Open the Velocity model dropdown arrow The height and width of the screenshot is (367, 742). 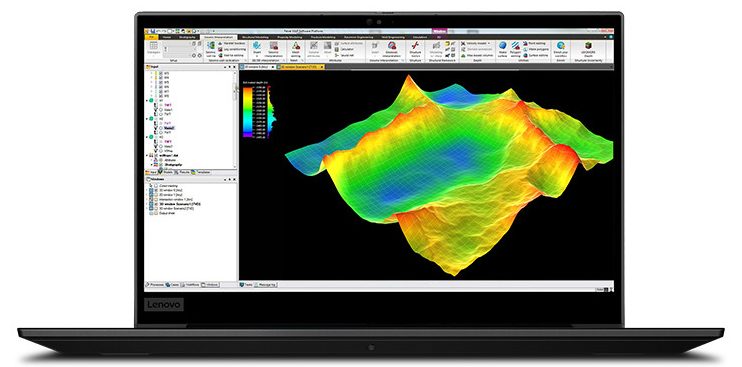(x=488, y=43)
